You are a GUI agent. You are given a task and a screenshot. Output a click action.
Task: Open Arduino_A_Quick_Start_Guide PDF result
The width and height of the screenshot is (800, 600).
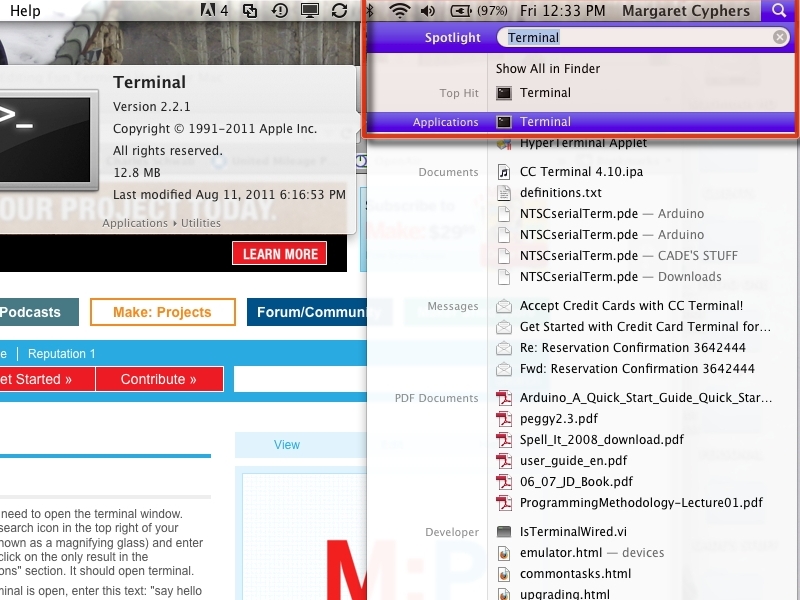pyautogui.click(x=645, y=397)
